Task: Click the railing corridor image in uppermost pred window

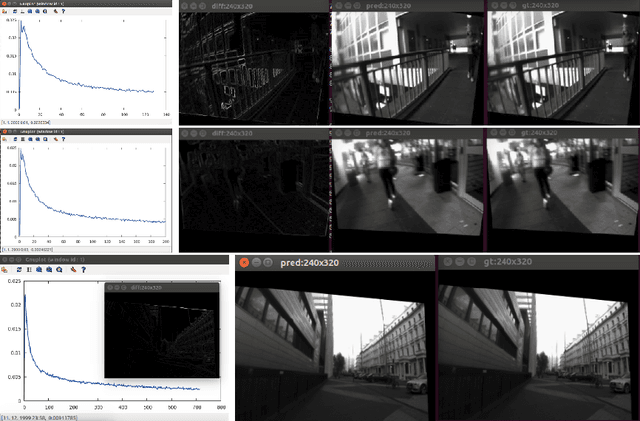Action: pos(407,67)
